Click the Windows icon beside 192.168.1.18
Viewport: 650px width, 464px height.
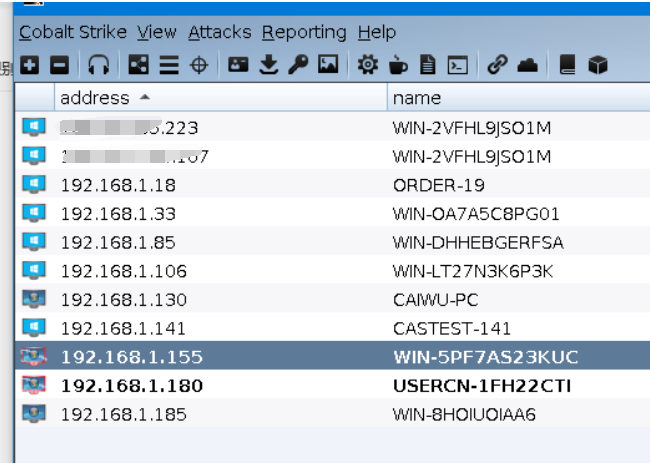(34, 184)
